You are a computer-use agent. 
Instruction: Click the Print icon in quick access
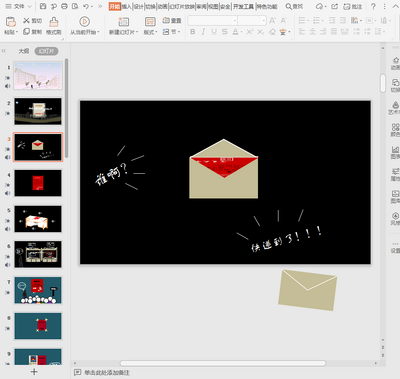pos(64,6)
